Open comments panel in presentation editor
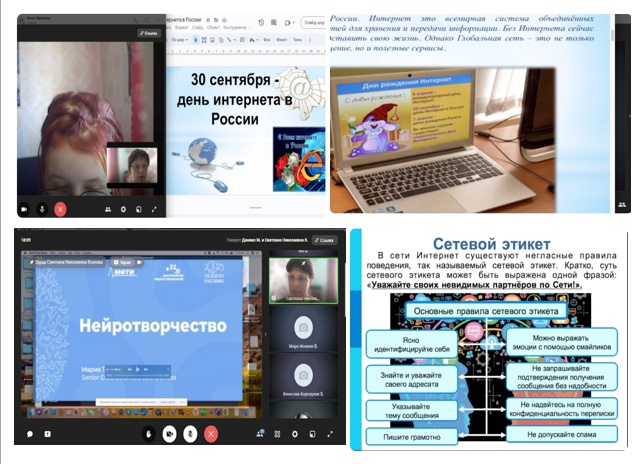The height and width of the screenshot is (464, 635). 274,23
